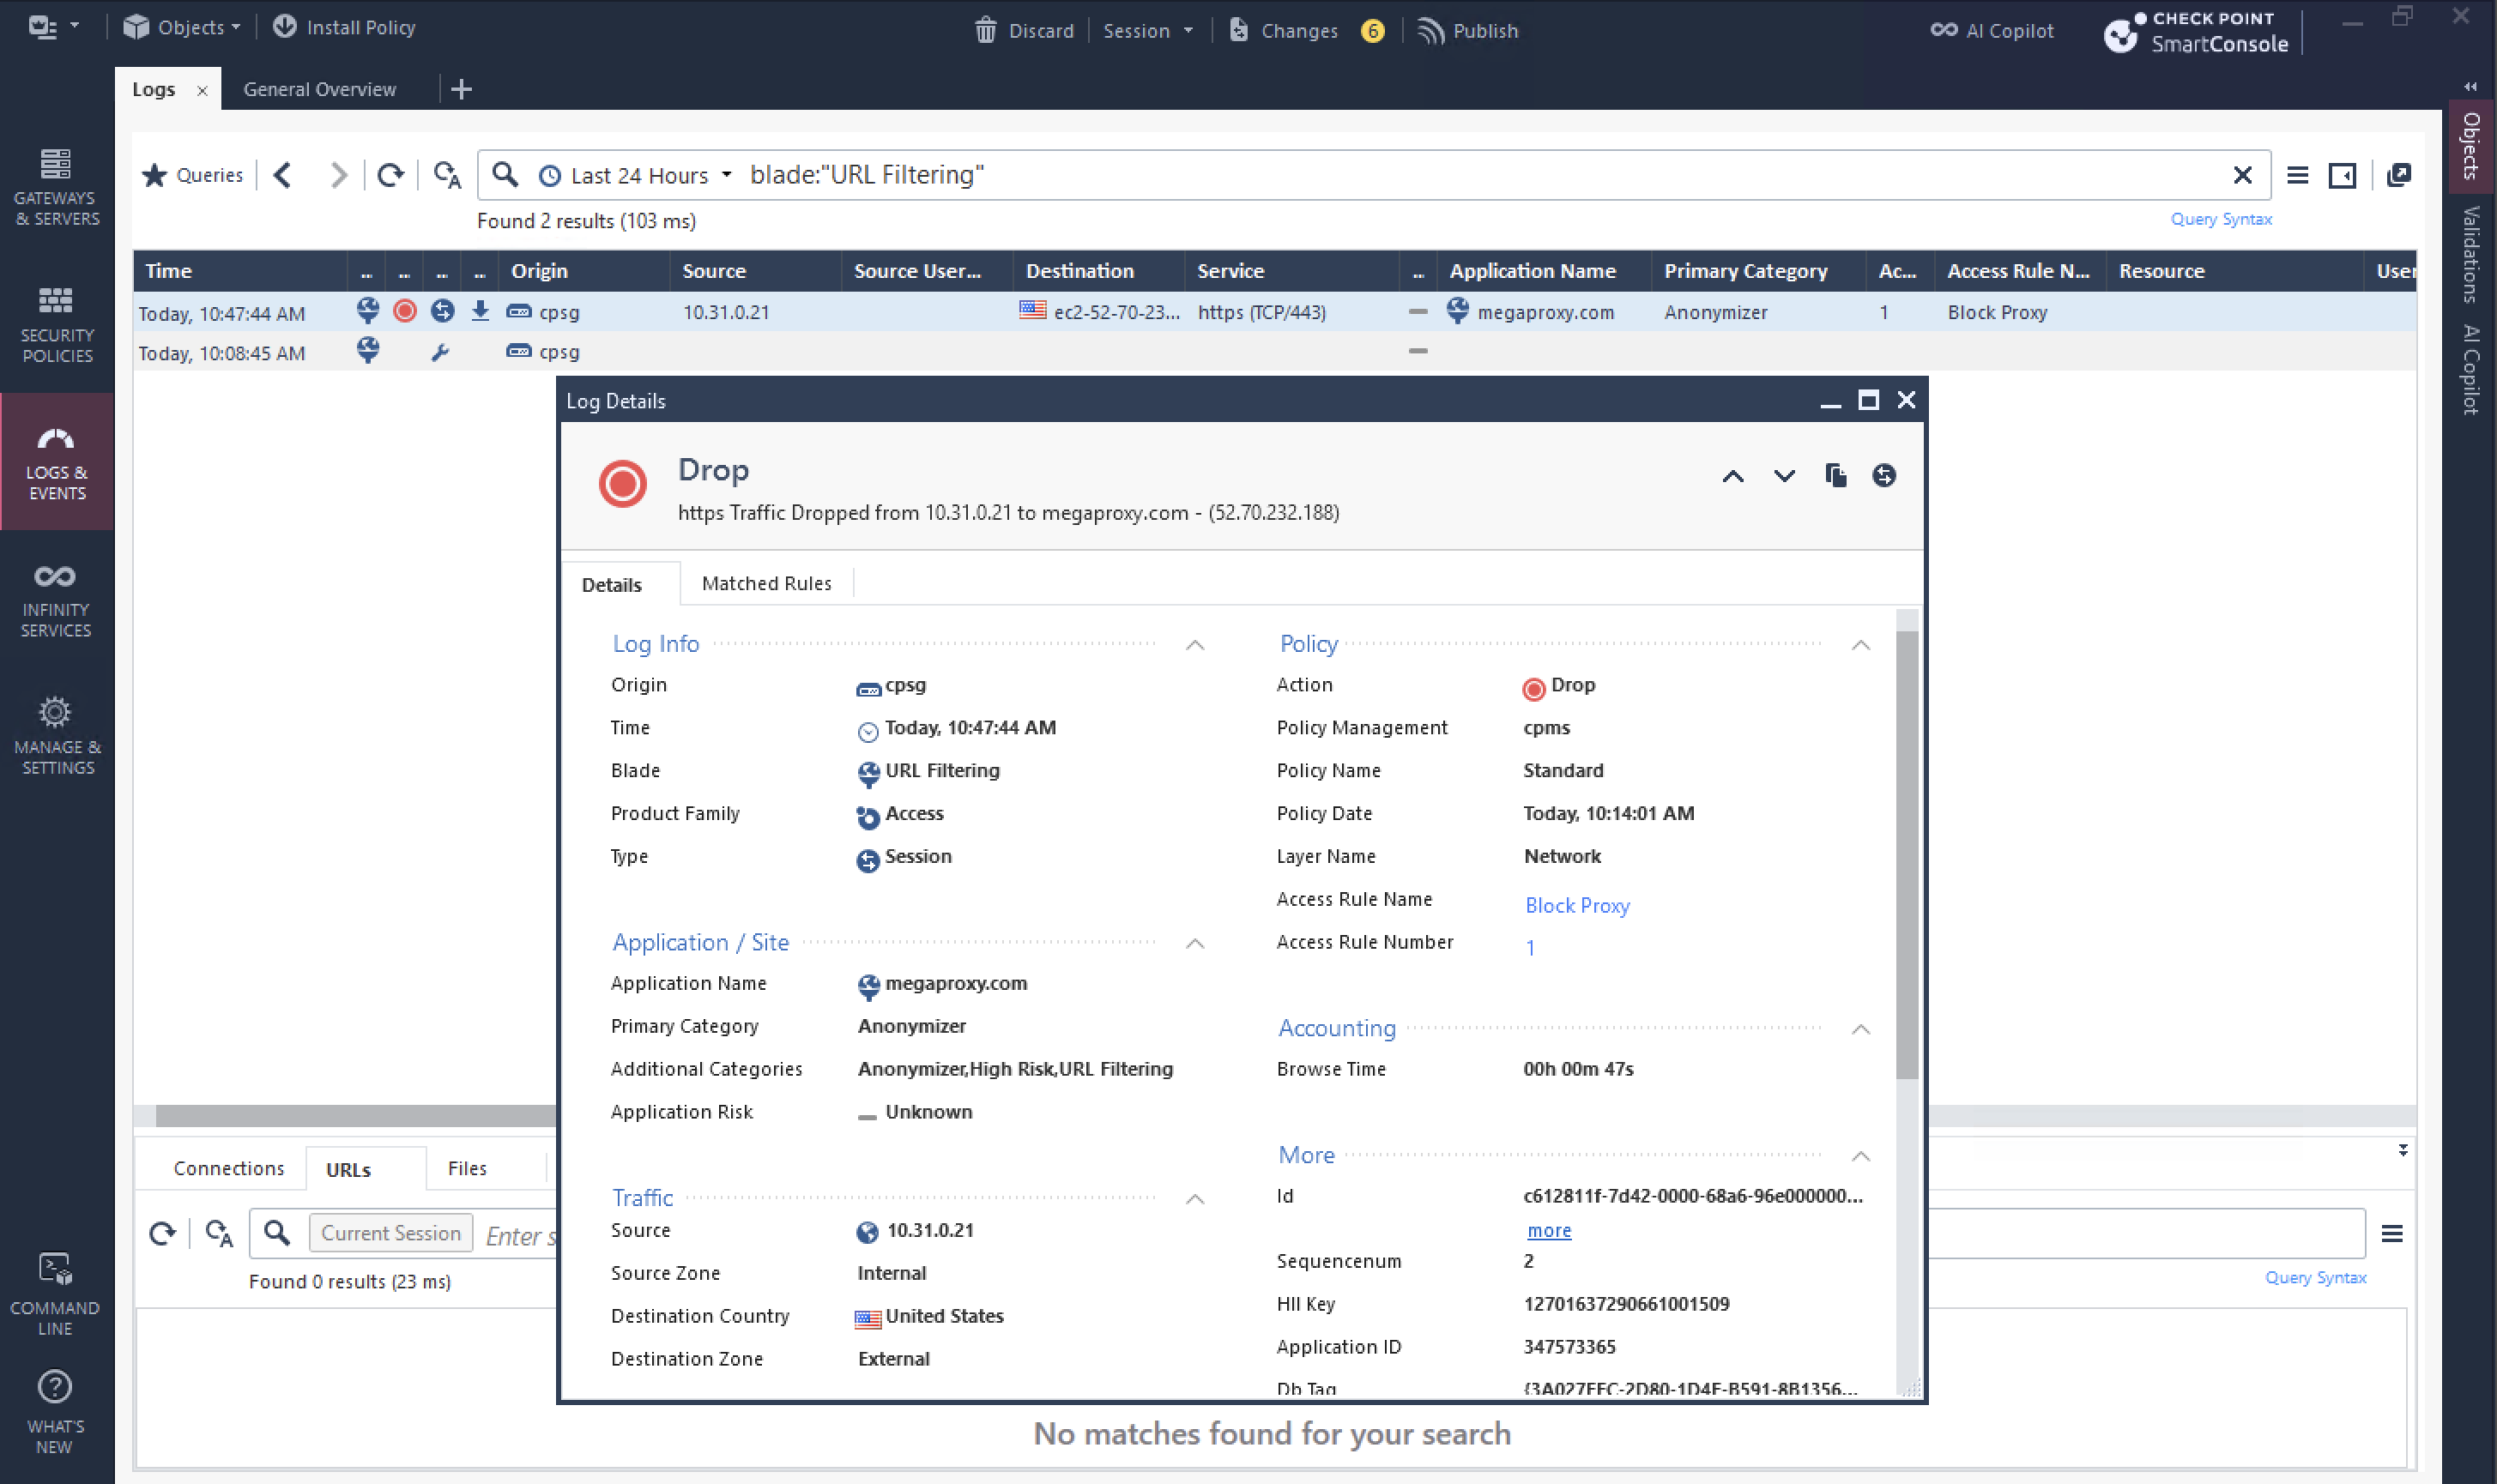Open the General Overview tab
Image resolution: width=2497 pixels, height=1484 pixels.
click(319, 89)
